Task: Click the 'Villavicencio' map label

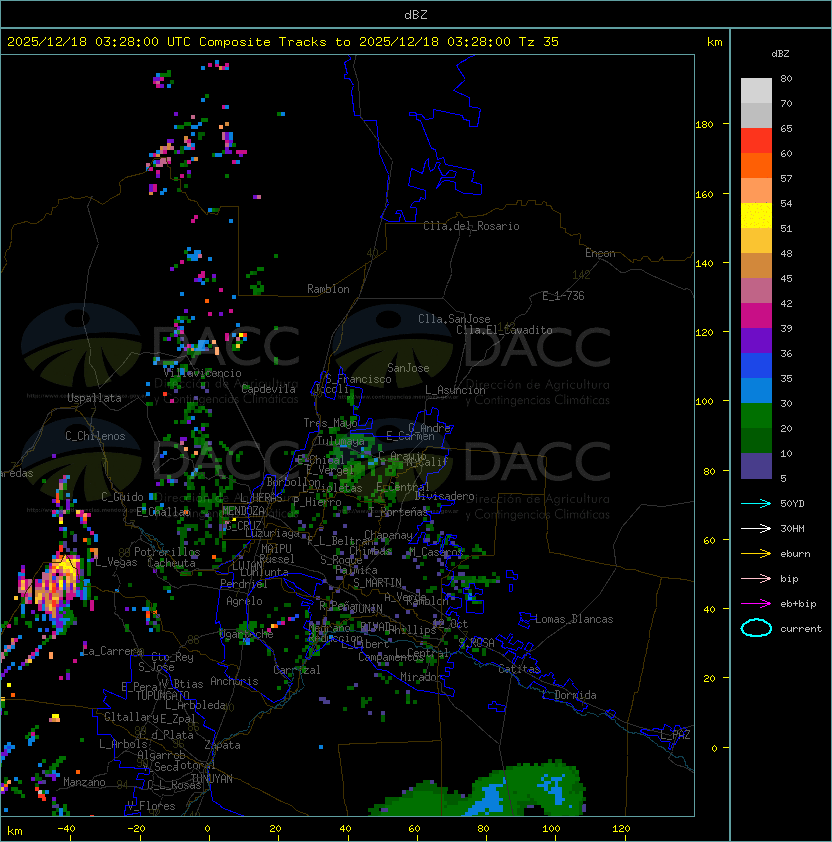Action: (x=202, y=373)
